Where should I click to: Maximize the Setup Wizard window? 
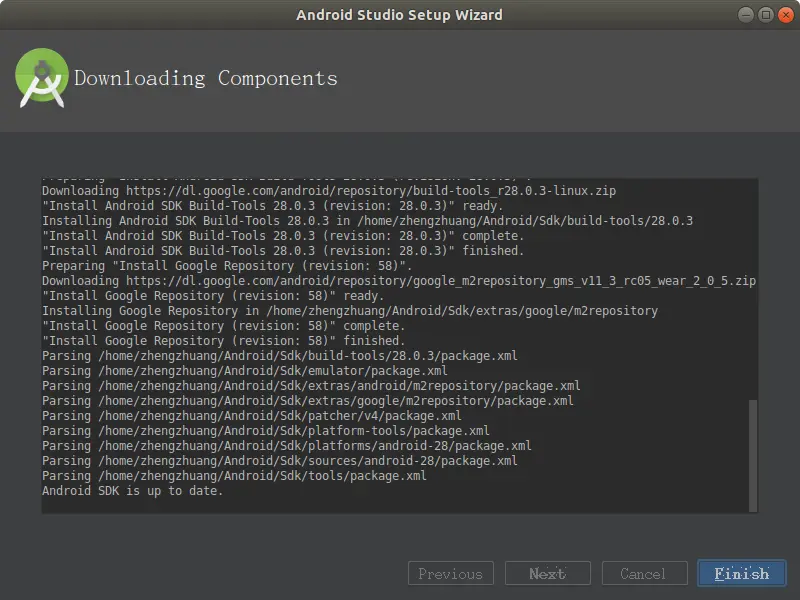click(x=765, y=15)
